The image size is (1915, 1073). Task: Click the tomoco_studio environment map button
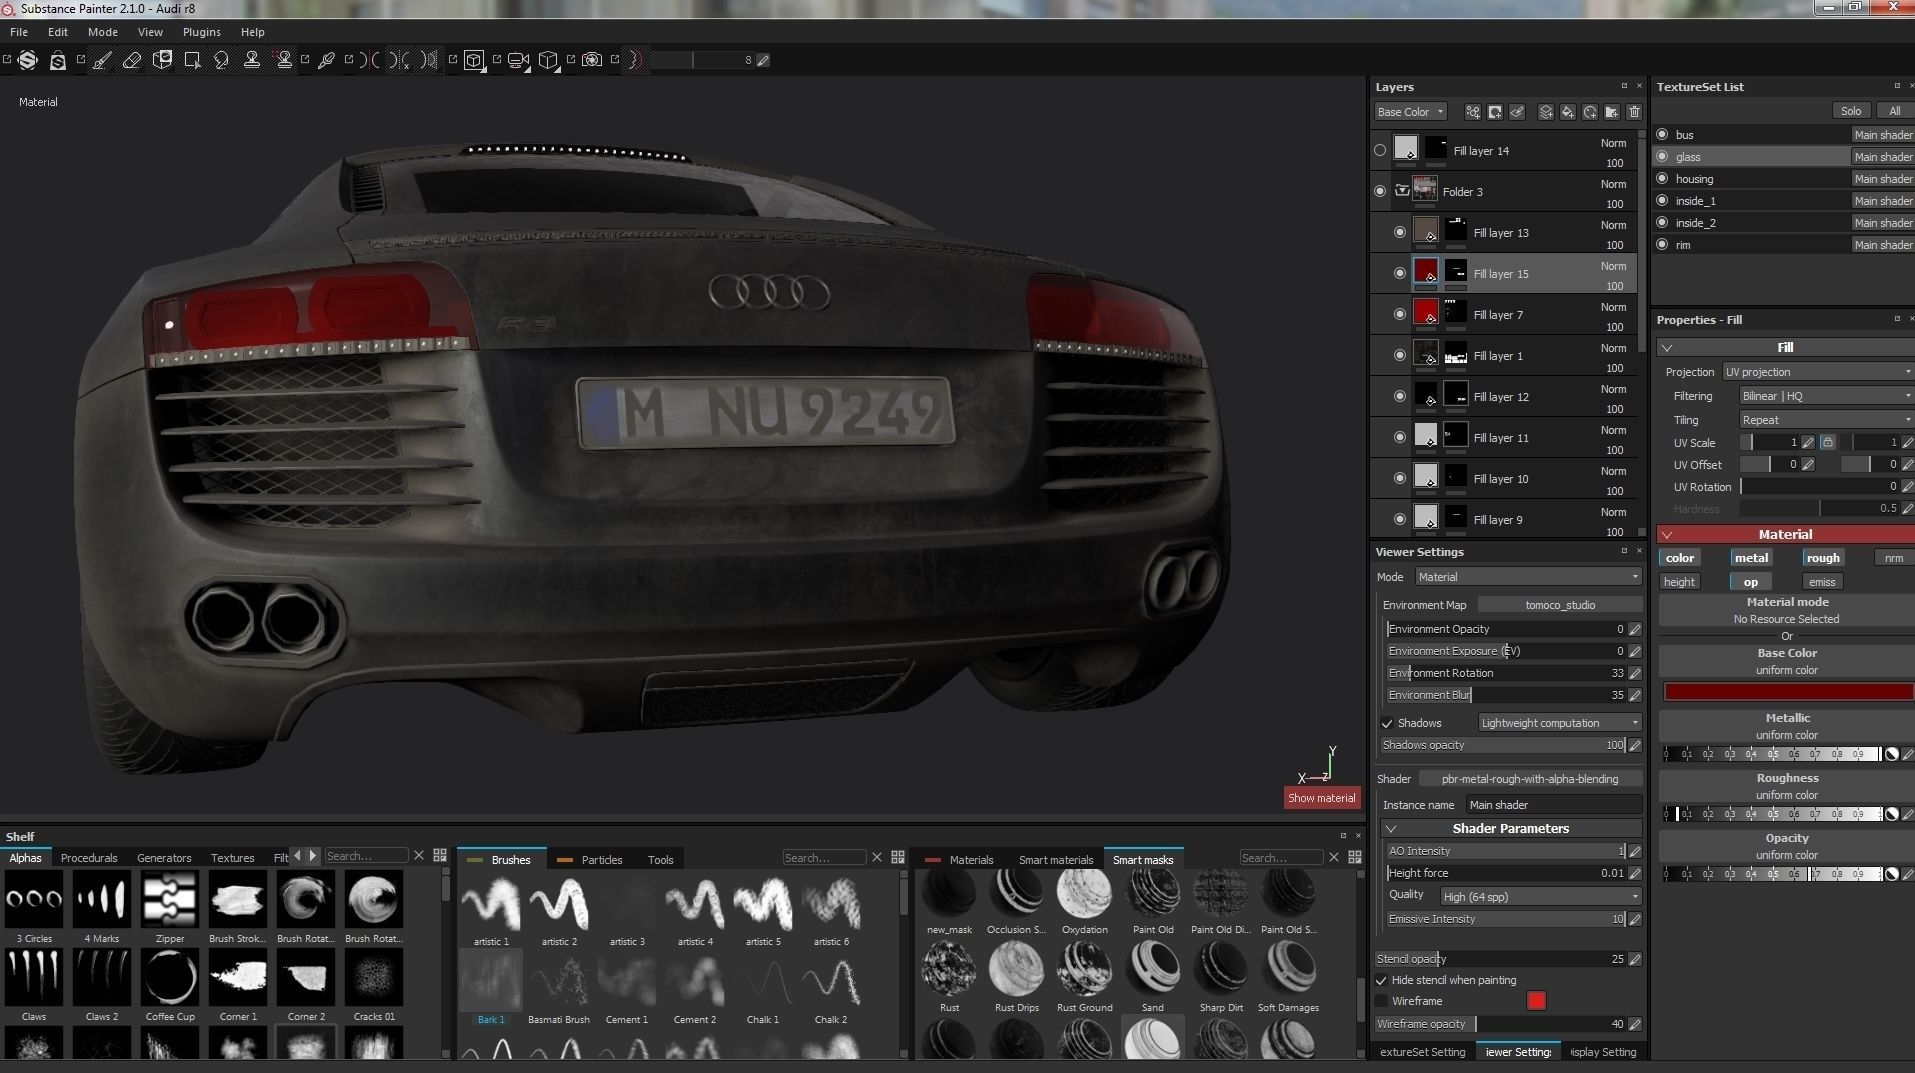click(x=1560, y=605)
